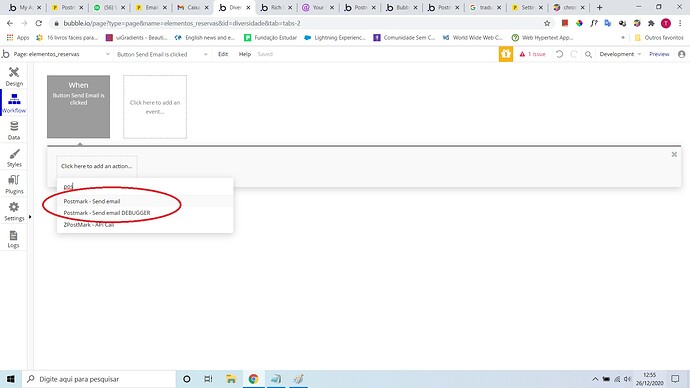Open the Chrome three-dot menu
690x388 pixels.
(x=680, y=23)
